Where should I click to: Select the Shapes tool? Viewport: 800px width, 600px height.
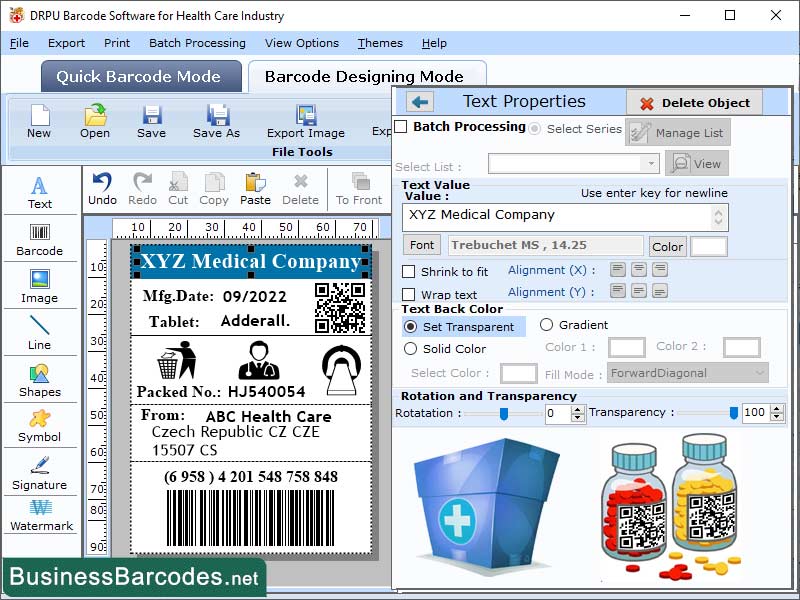(40, 380)
